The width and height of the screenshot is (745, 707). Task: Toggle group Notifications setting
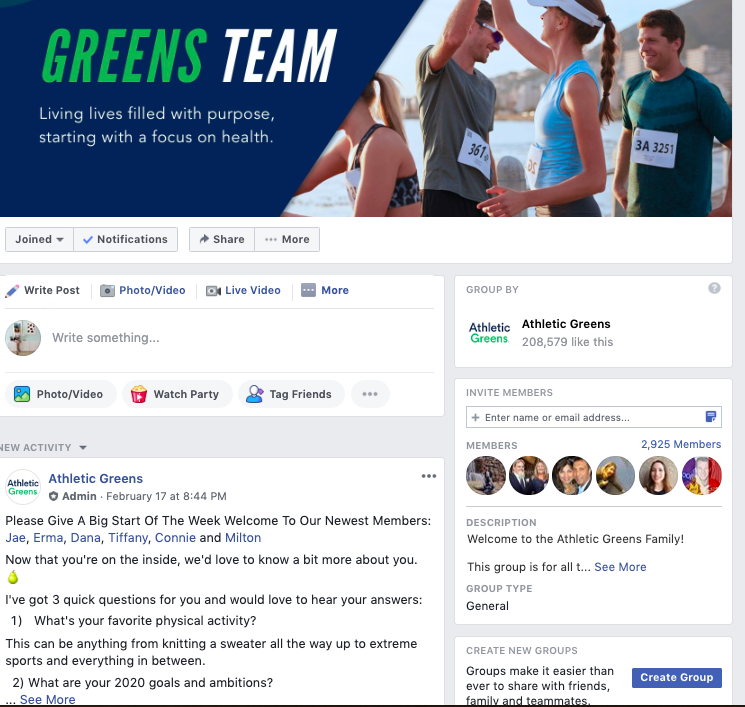click(125, 239)
